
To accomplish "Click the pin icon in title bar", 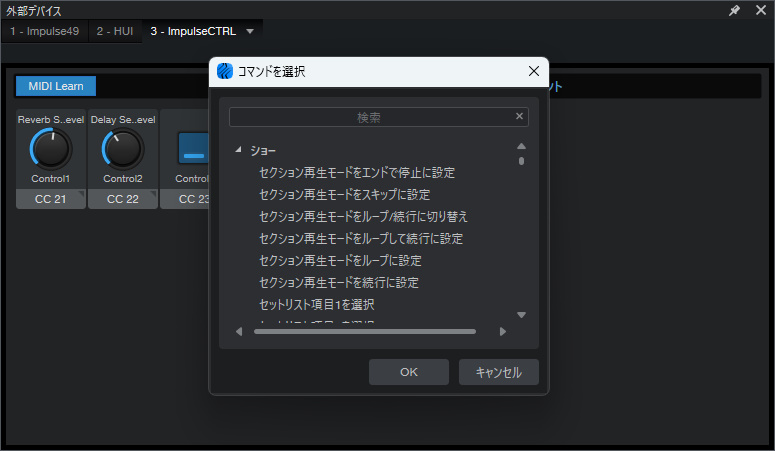I will (735, 10).
